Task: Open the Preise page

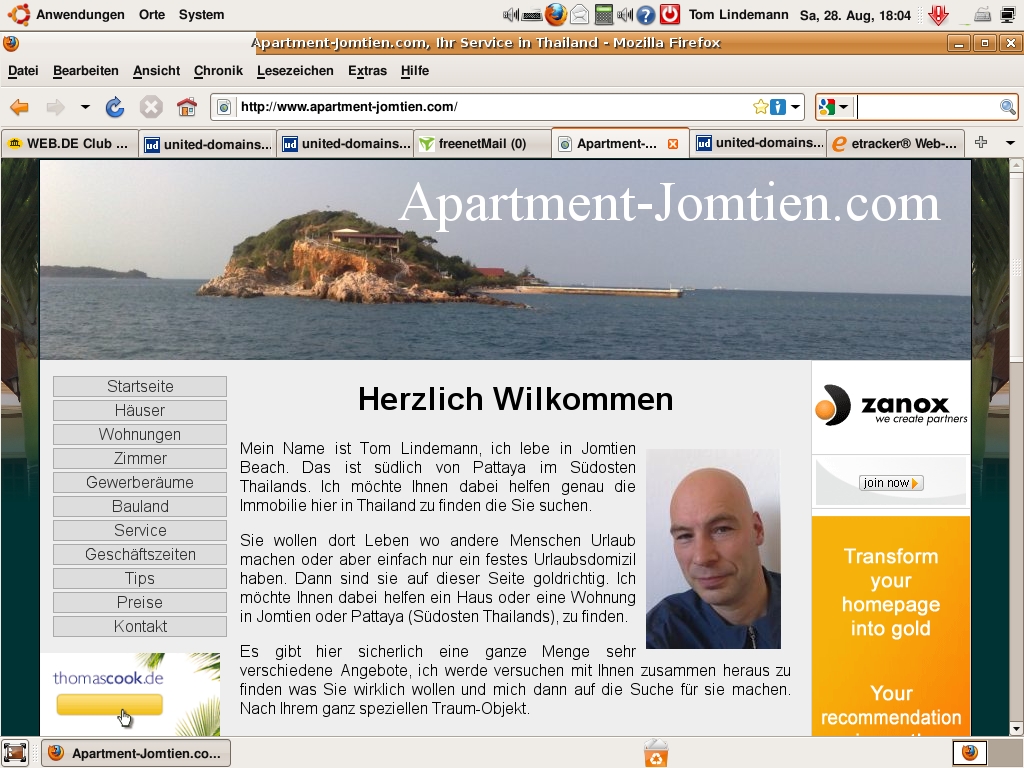Action: [x=140, y=602]
